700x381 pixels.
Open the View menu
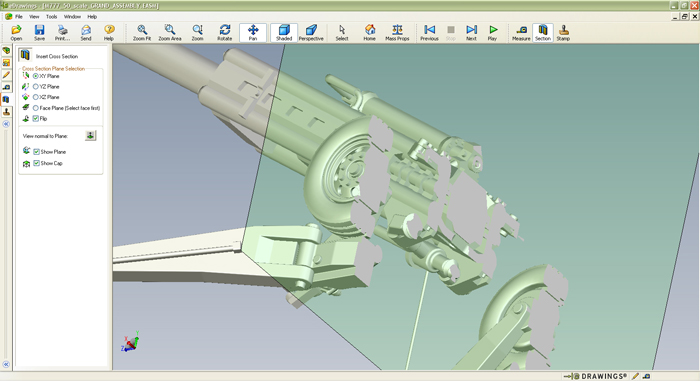[34, 17]
